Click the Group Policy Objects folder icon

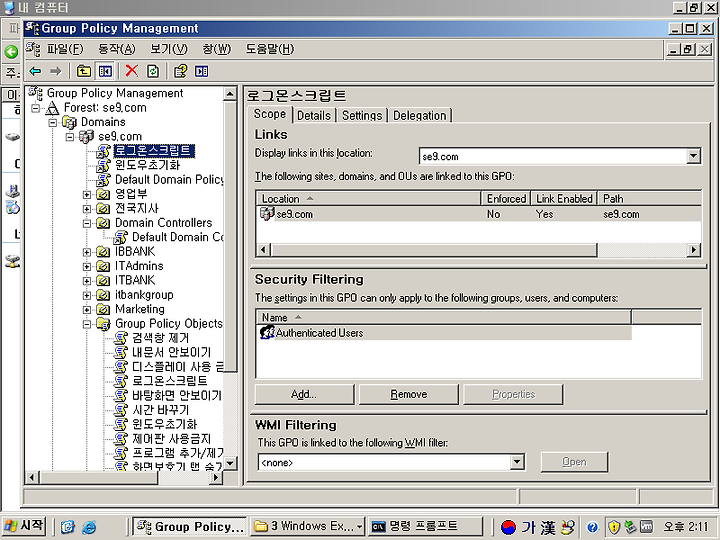(x=103, y=324)
